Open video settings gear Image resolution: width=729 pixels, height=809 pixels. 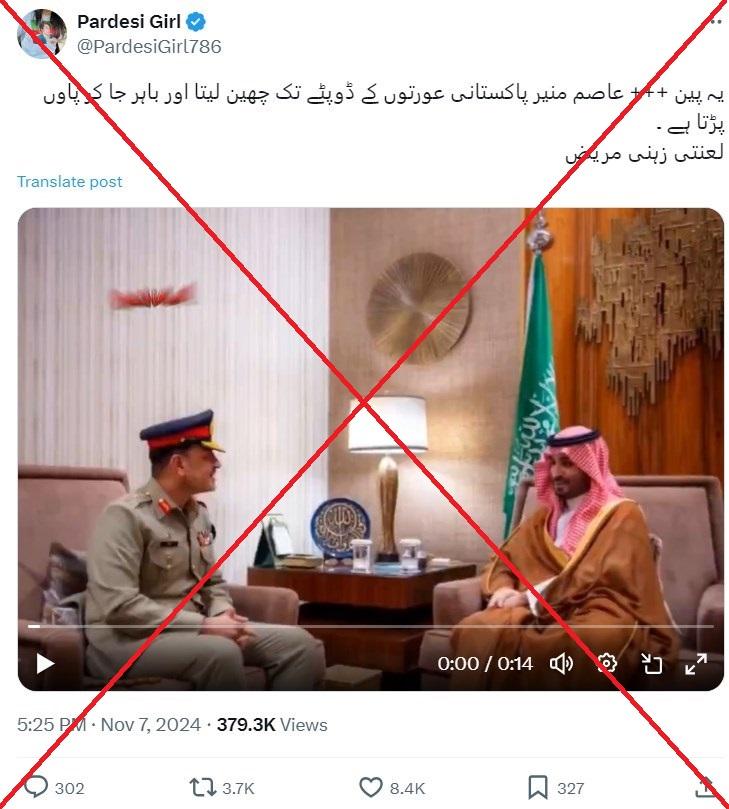(607, 663)
